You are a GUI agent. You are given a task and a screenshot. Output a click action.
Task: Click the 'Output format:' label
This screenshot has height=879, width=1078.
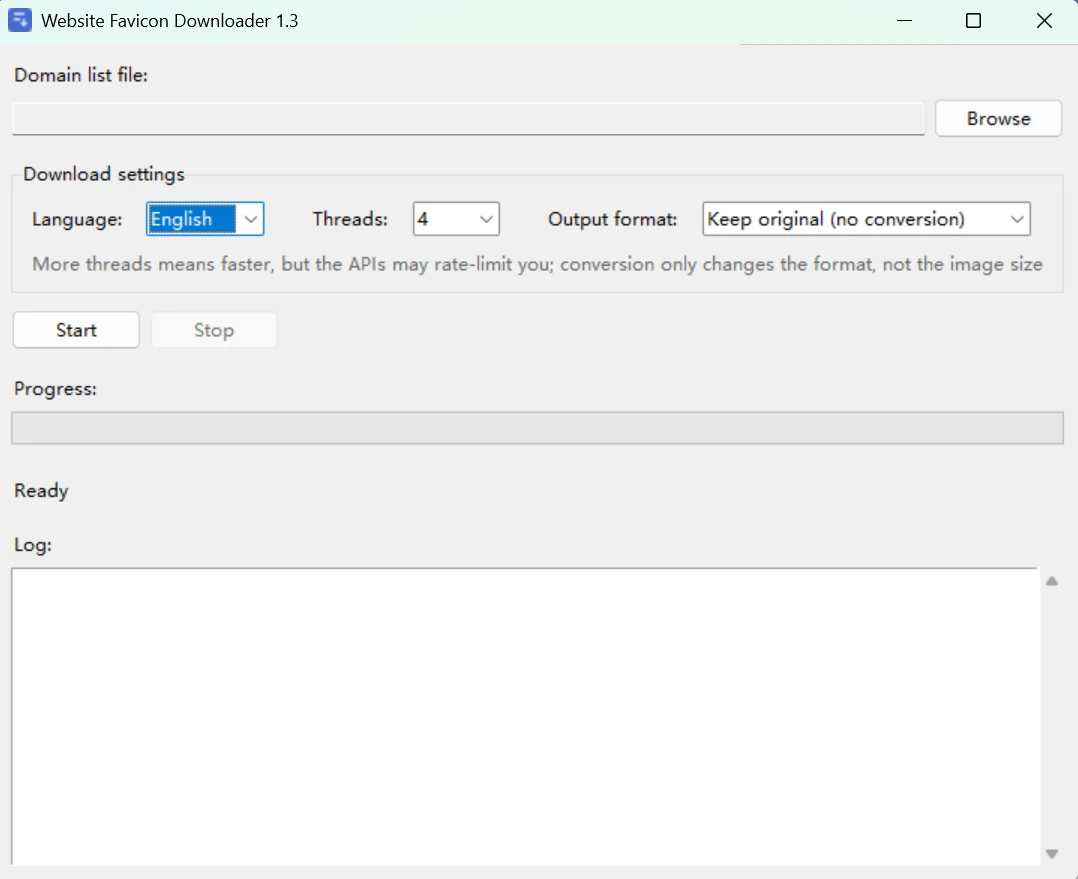[x=613, y=219]
